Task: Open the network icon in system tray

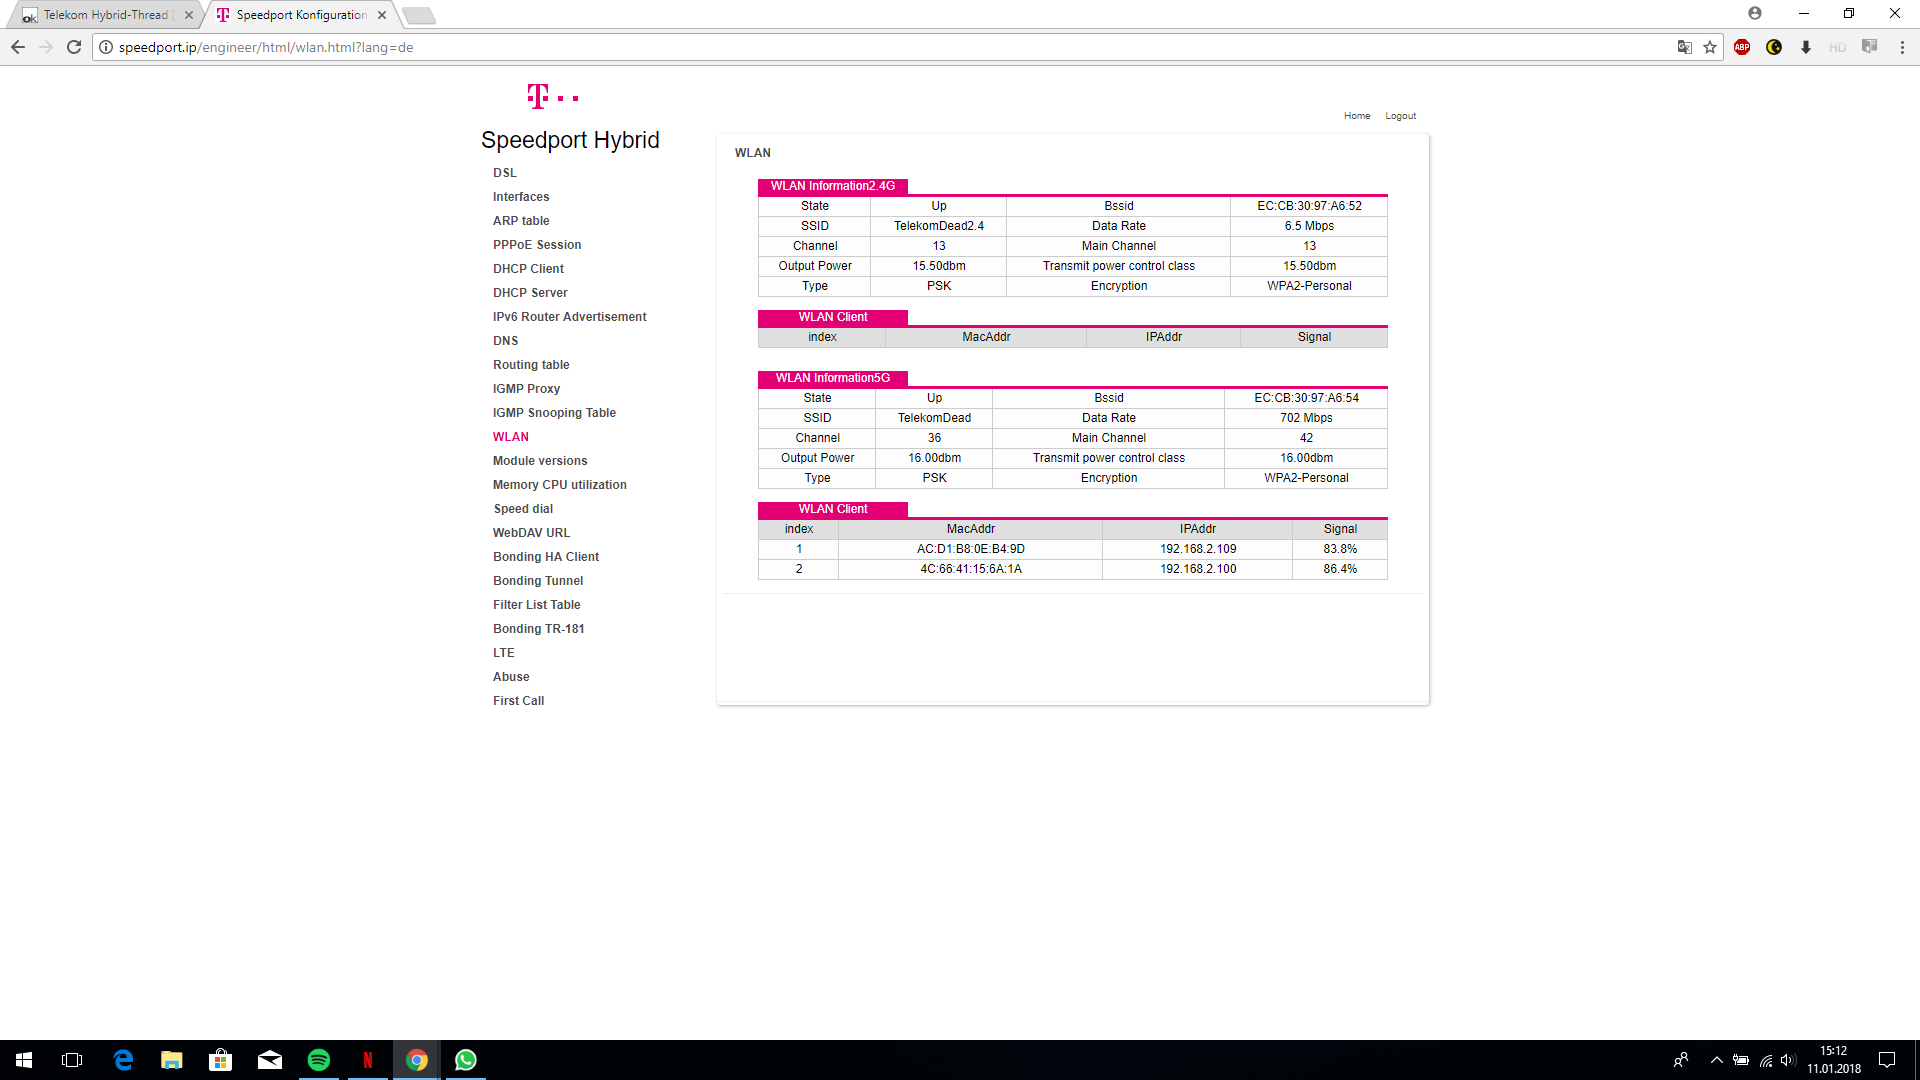Action: [1766, 1060]
